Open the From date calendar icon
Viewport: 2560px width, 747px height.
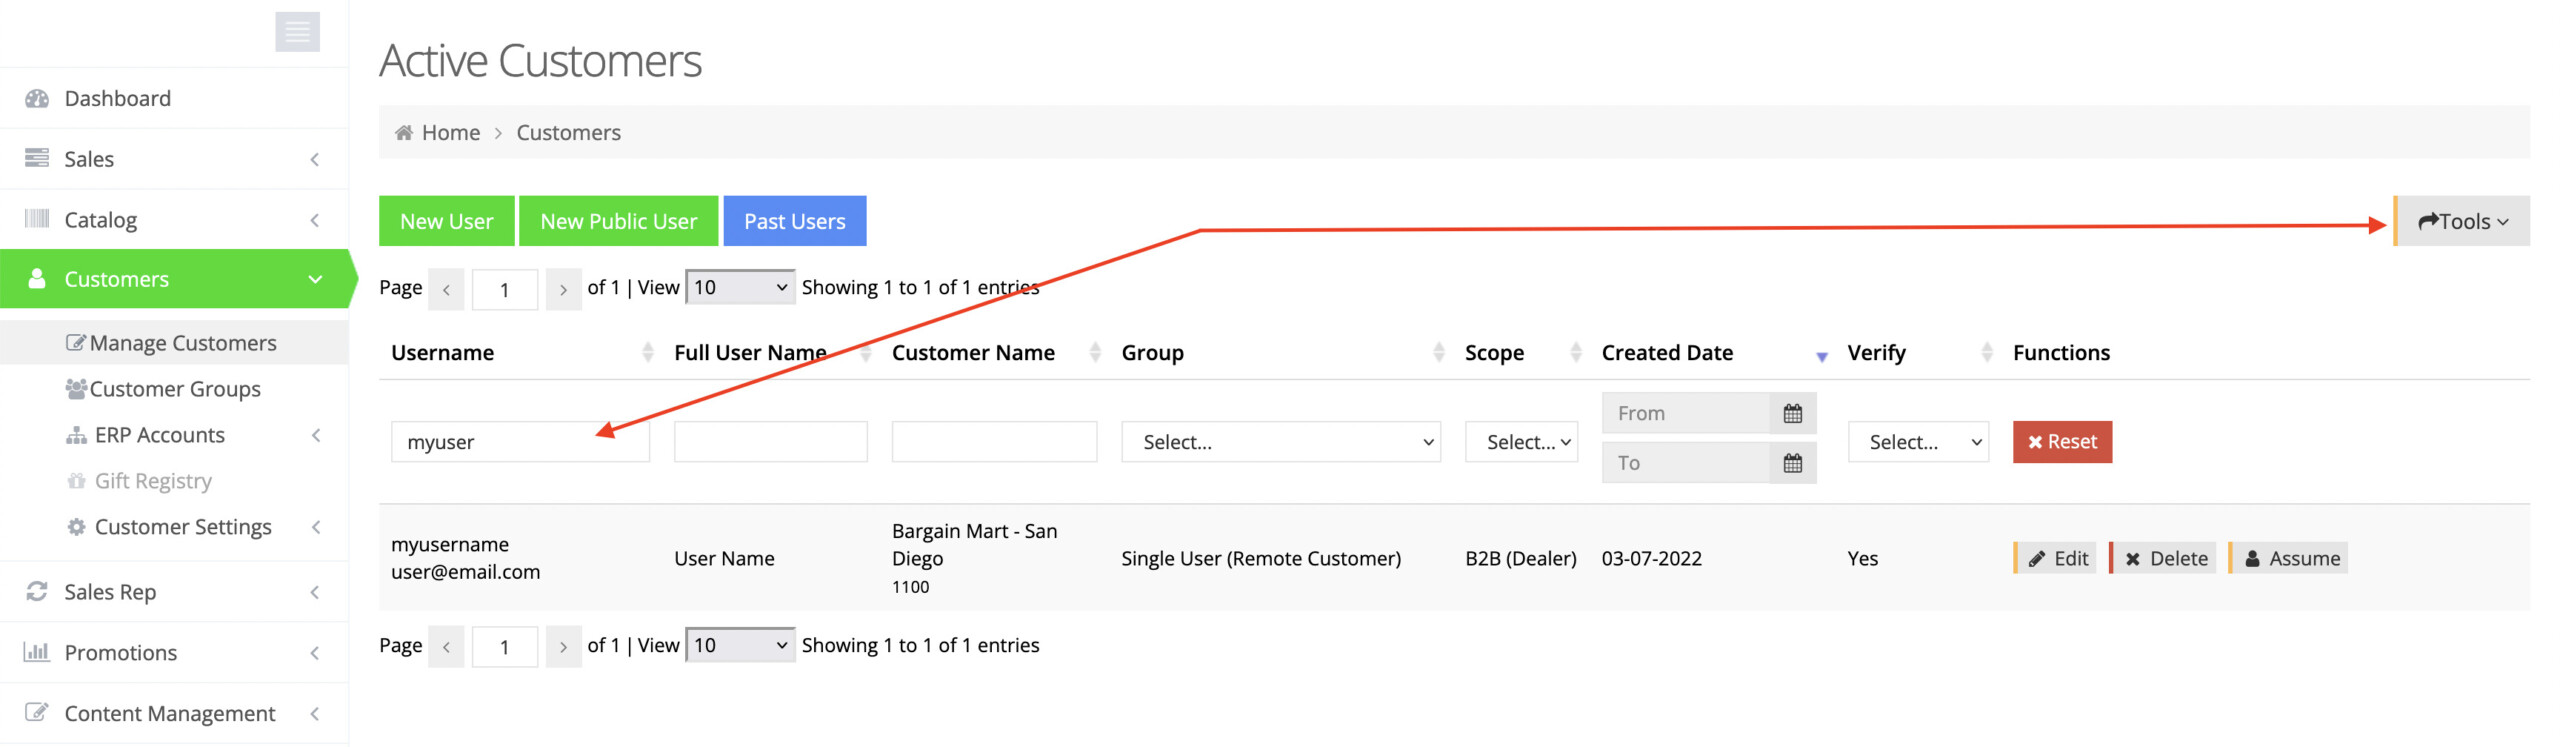click(x=1791, y=413)
